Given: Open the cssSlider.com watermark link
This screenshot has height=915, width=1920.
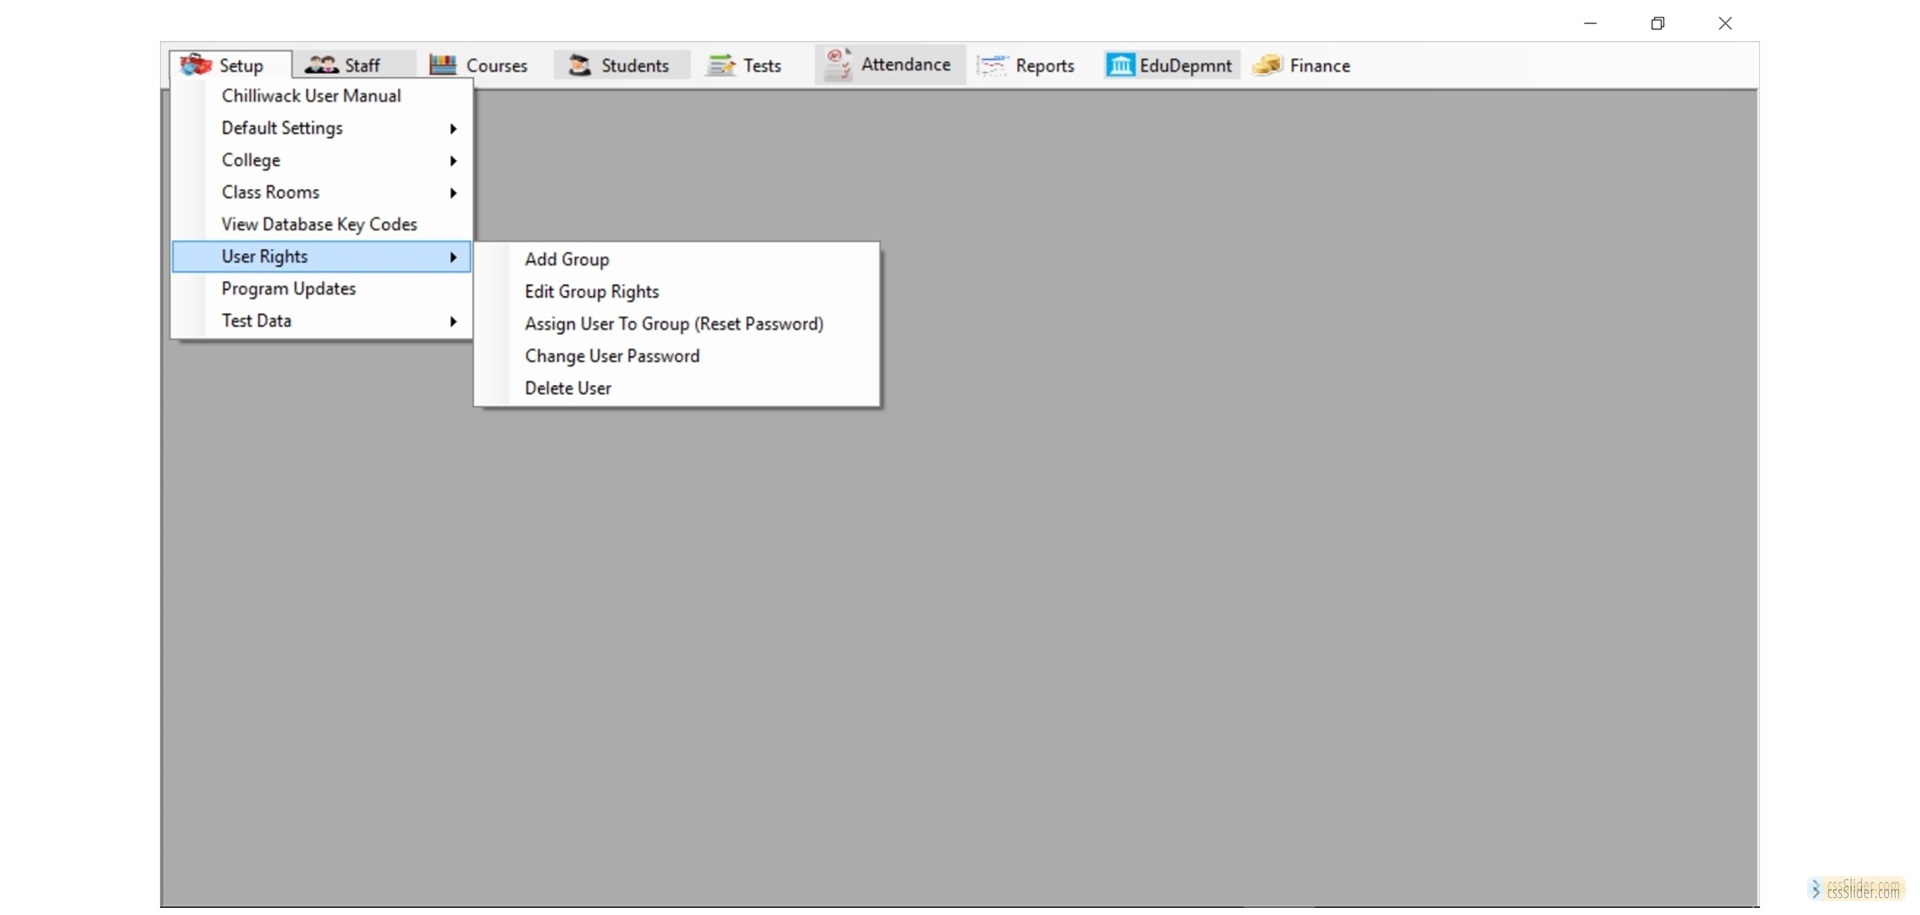Looking at the screenshot, I should point(1856,889).
